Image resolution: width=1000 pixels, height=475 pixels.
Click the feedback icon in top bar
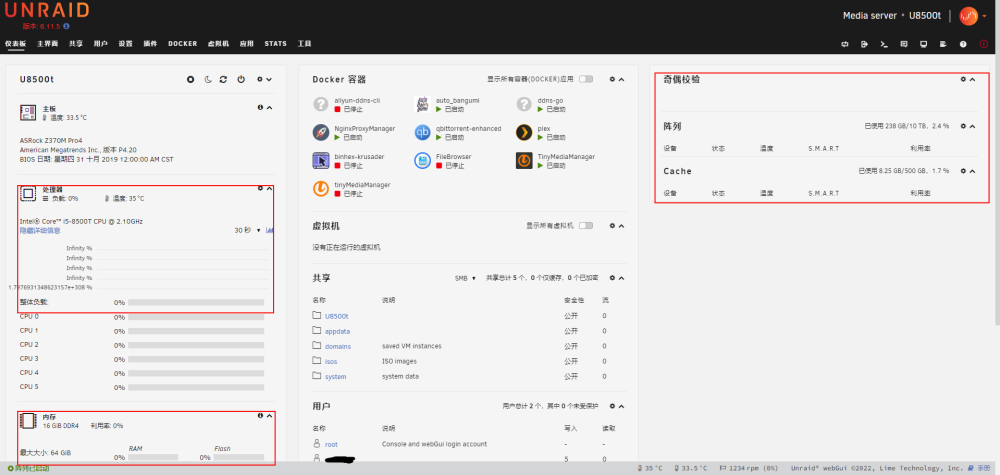click(904, 44)
